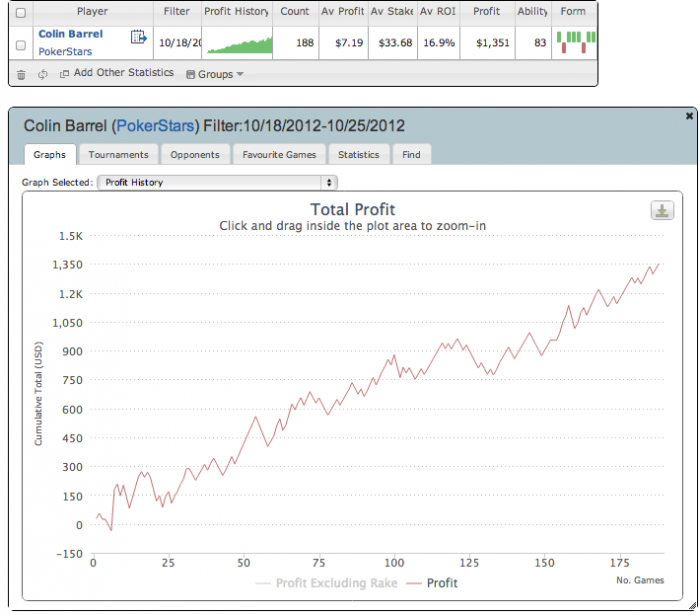This screenshot has height=615, width=700.
Task: Click the 16.9% ROI value
Action: click(439, 43)
